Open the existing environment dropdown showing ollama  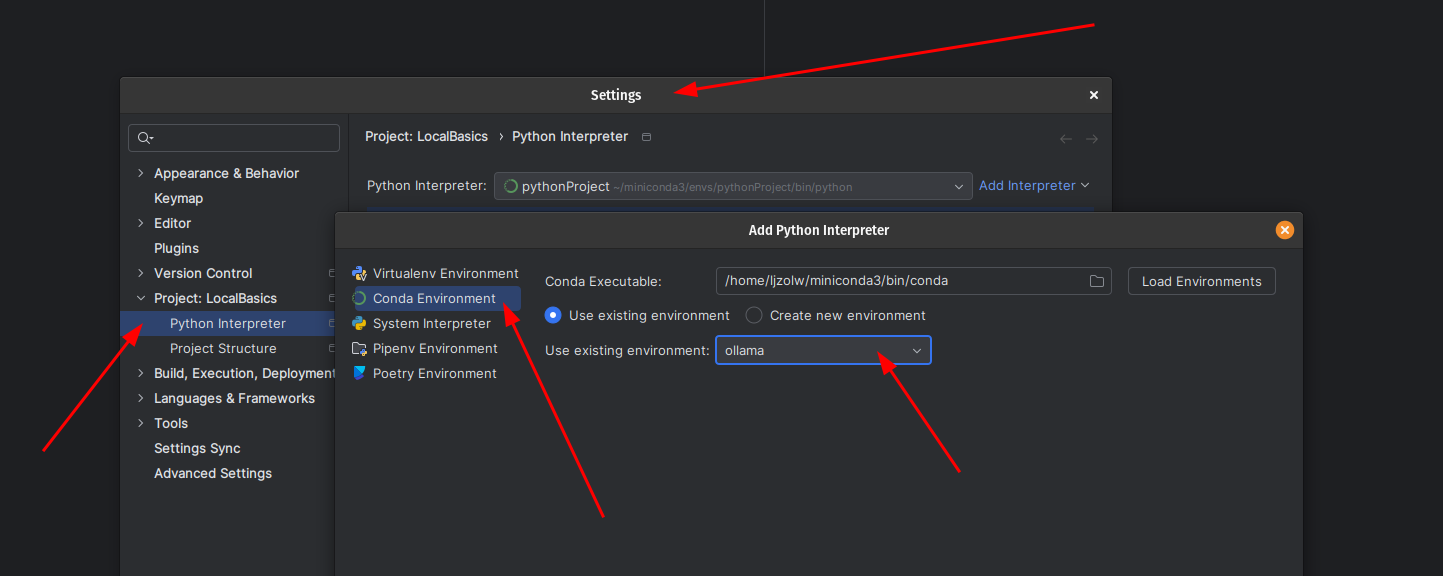click(822, 350)
